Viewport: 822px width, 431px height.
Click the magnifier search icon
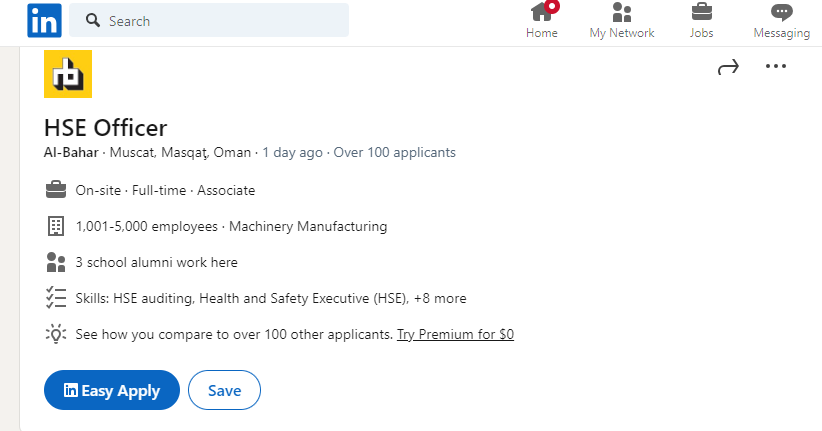[x=93, y=20]
